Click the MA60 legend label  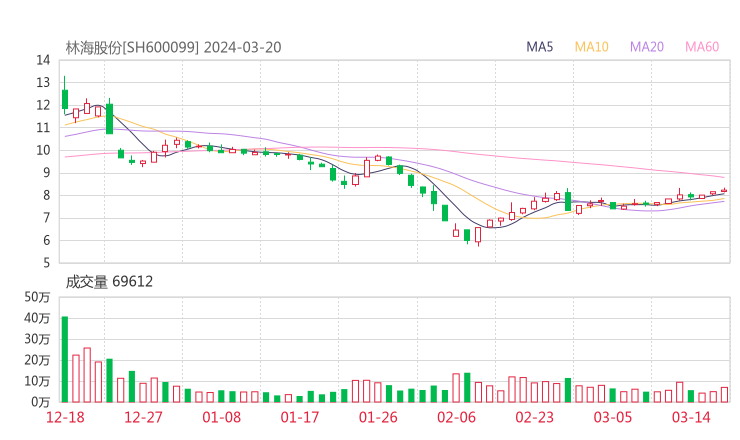(x=702, y=47)
